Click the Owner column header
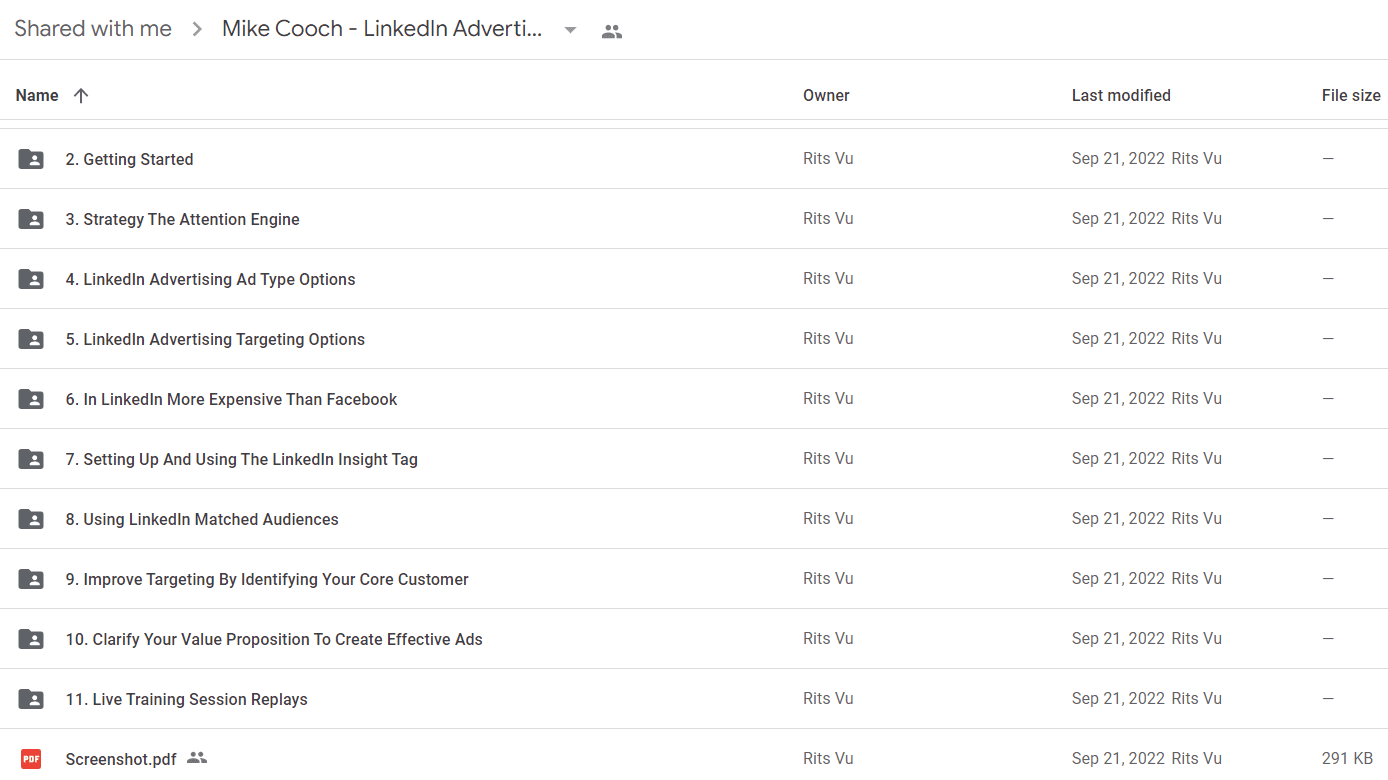 tap(826, 95)
